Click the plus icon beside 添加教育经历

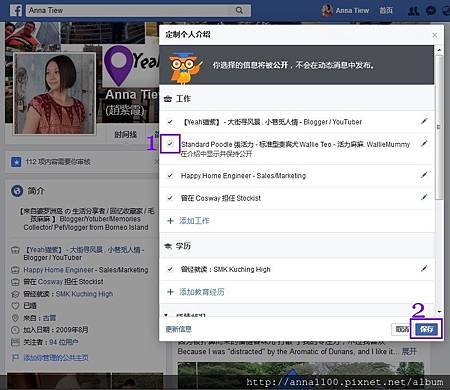170,292
